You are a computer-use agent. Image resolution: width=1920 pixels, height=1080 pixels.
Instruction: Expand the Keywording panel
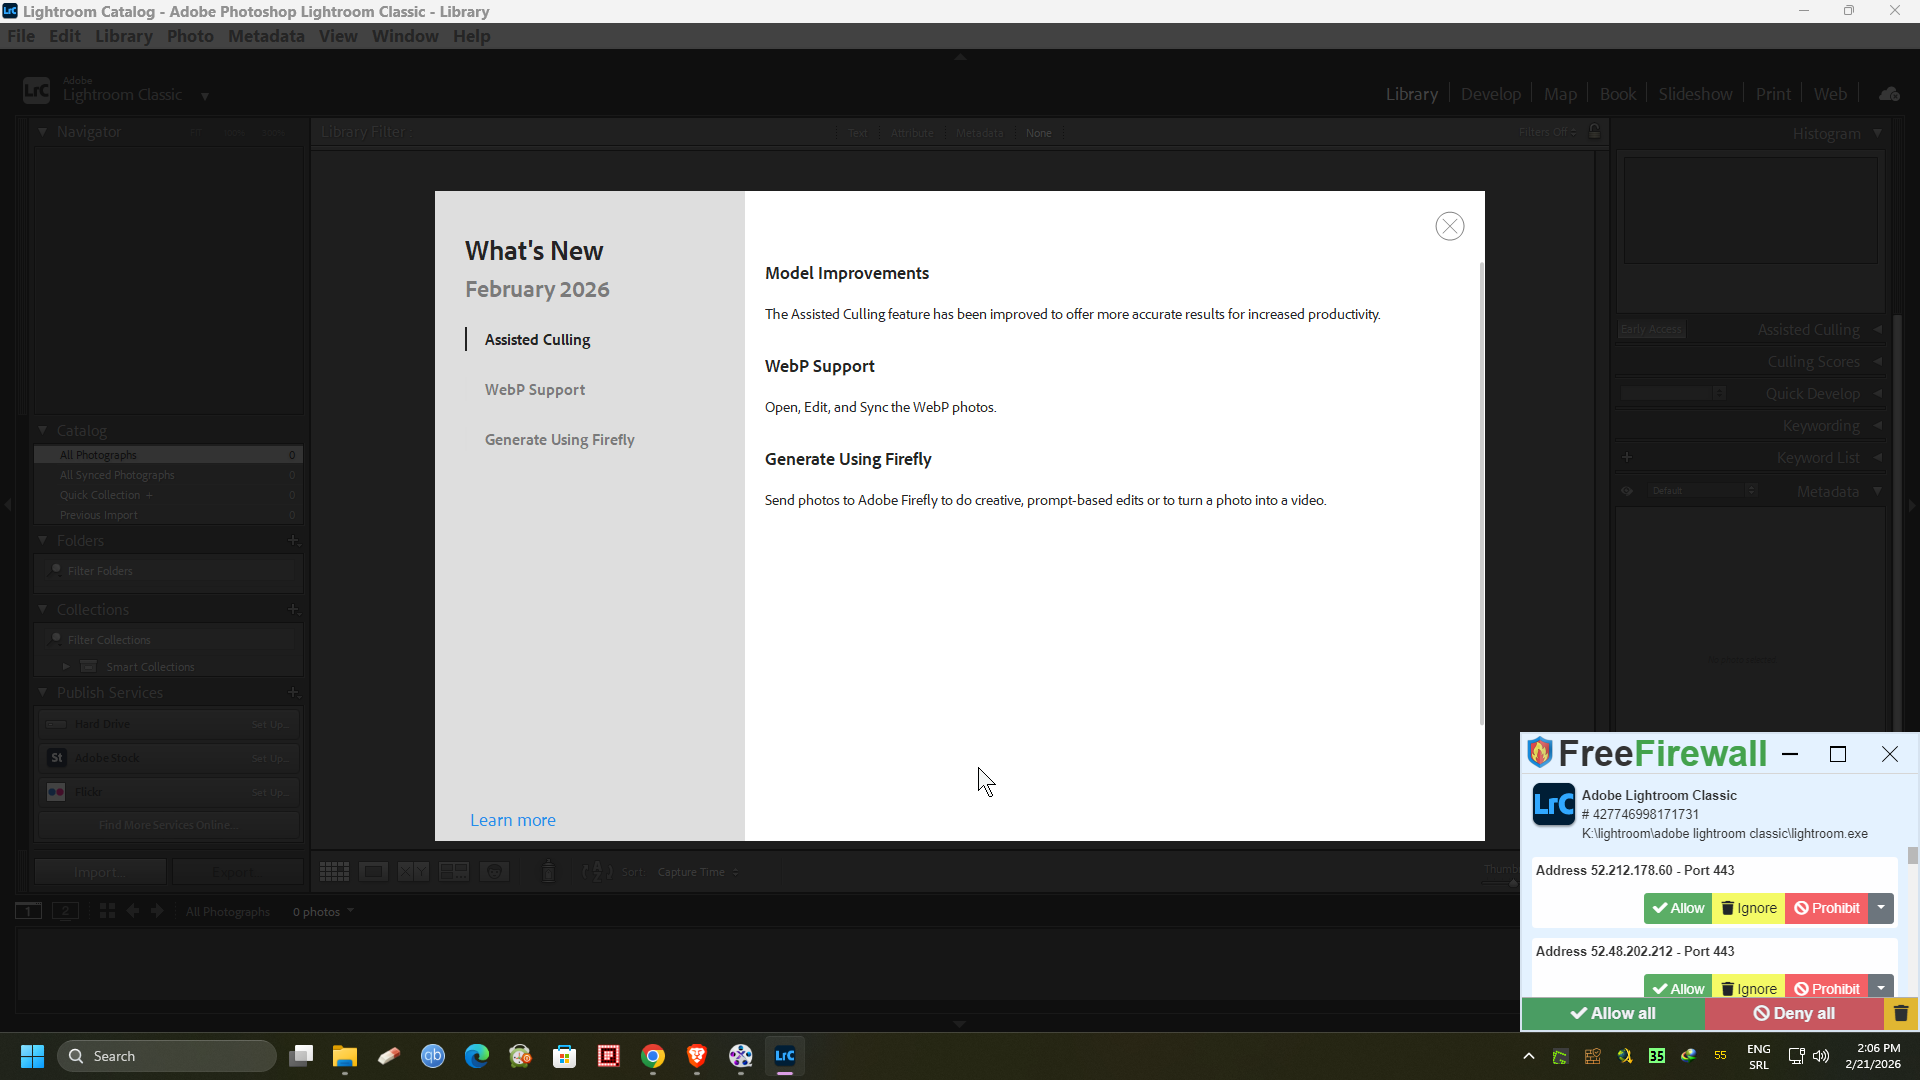coord(1877,426)
